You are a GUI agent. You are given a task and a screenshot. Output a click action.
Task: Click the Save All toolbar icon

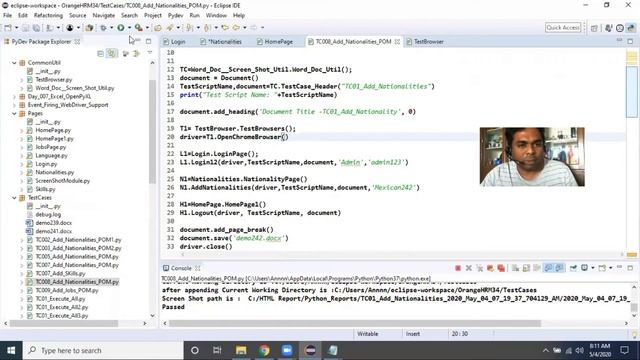36,28
